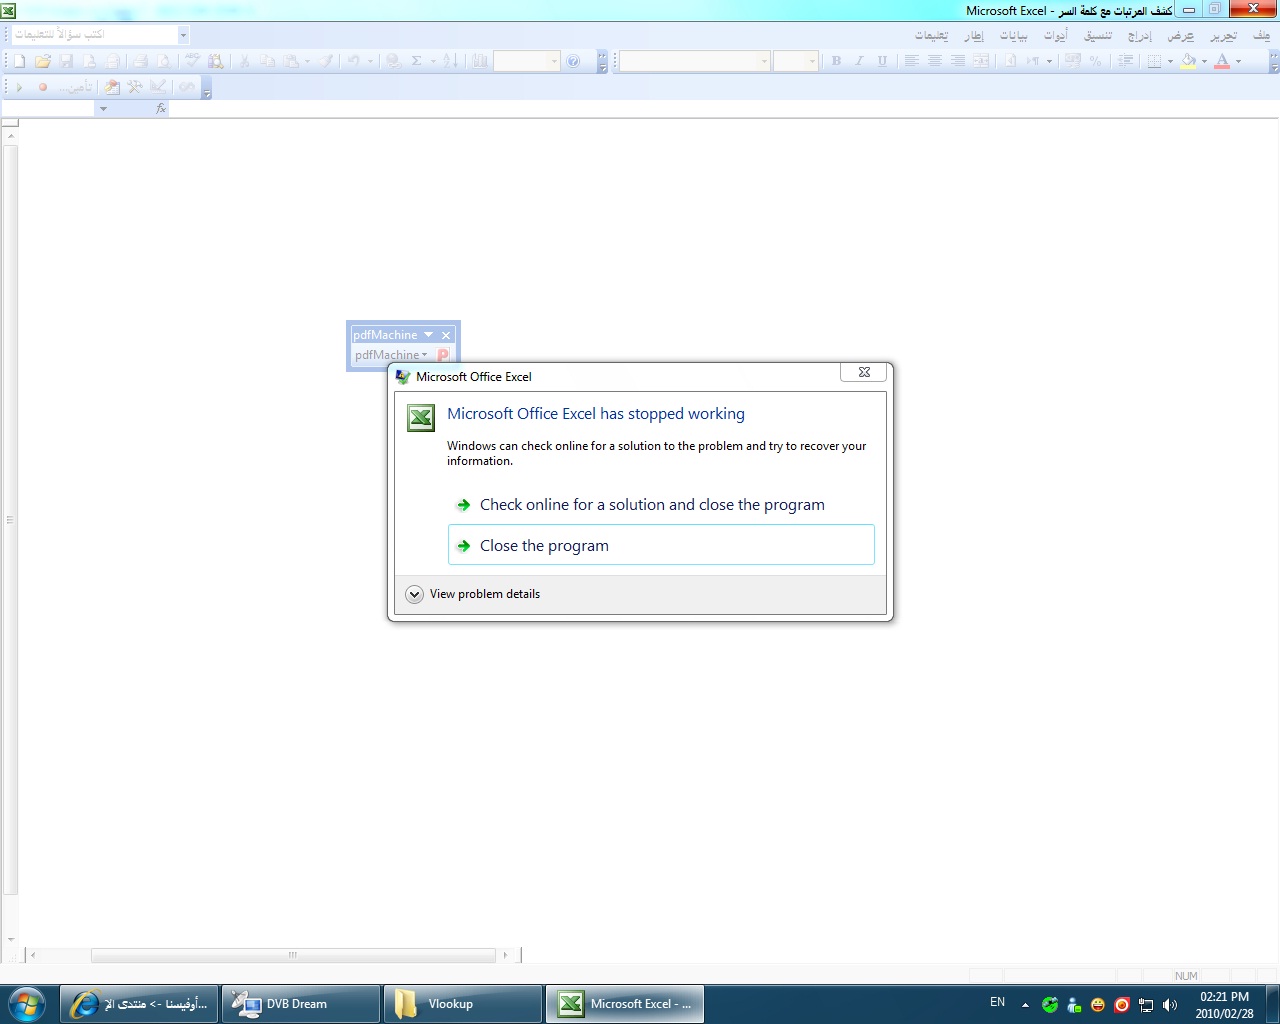Expand View problem details chevron

[414, 594]
